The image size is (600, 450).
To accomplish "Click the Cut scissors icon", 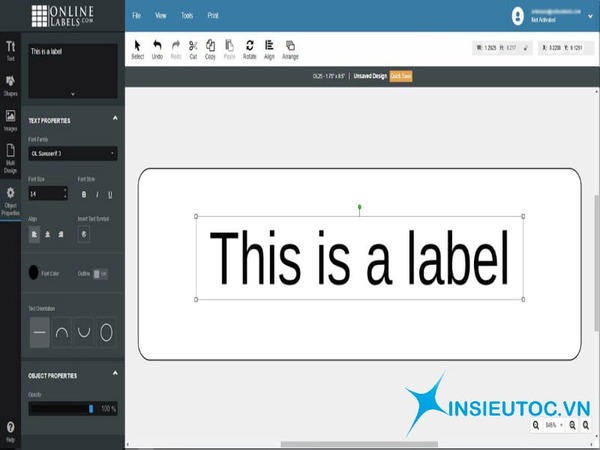I will coord(193,48).
